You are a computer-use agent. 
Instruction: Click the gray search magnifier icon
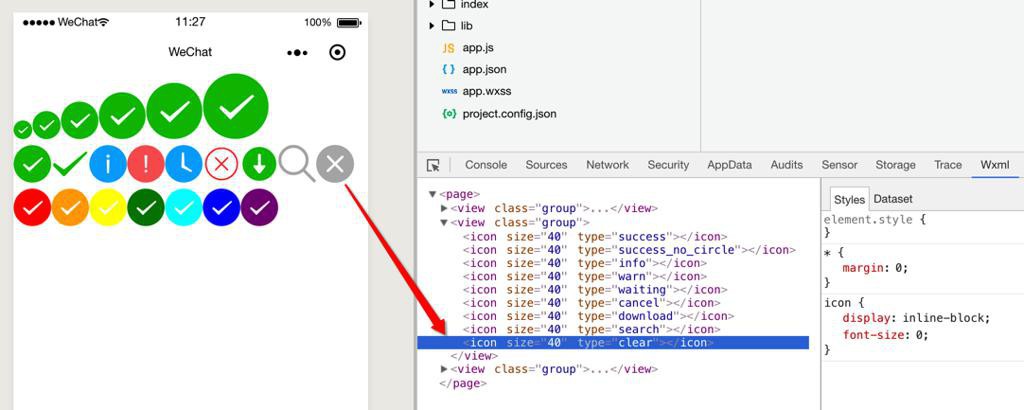point(297,163)
